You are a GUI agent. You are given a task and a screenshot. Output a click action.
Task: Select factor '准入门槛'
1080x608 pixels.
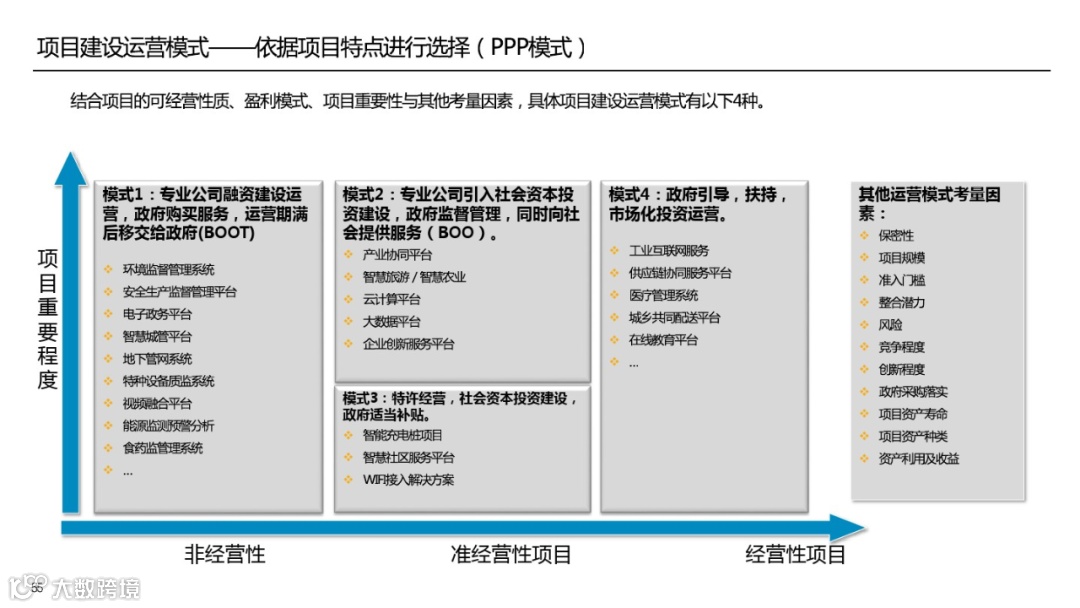(901, 280)
